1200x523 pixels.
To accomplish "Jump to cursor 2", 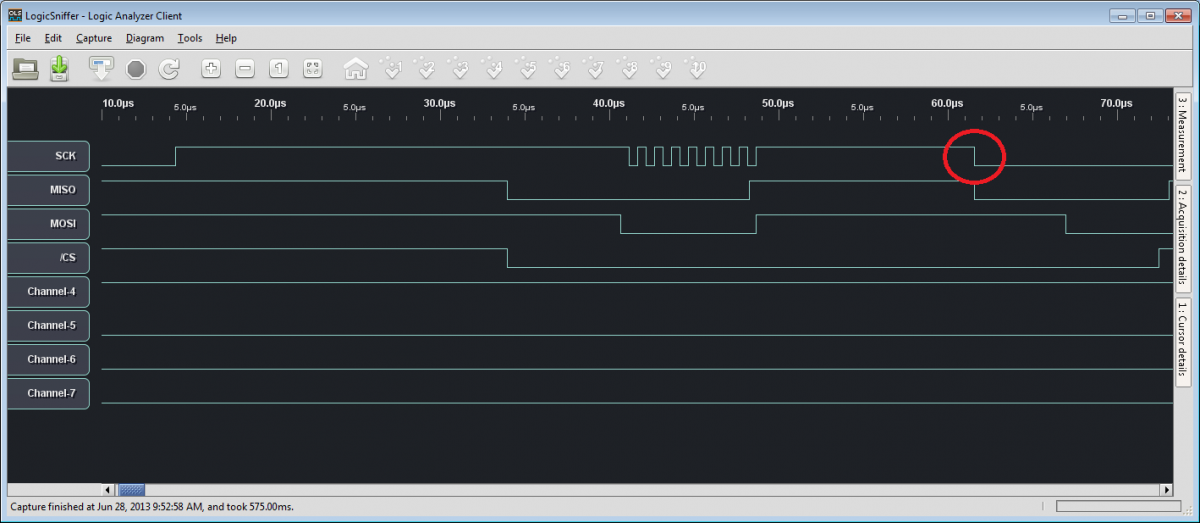I will pyautogui.click(x=425, y=69).
